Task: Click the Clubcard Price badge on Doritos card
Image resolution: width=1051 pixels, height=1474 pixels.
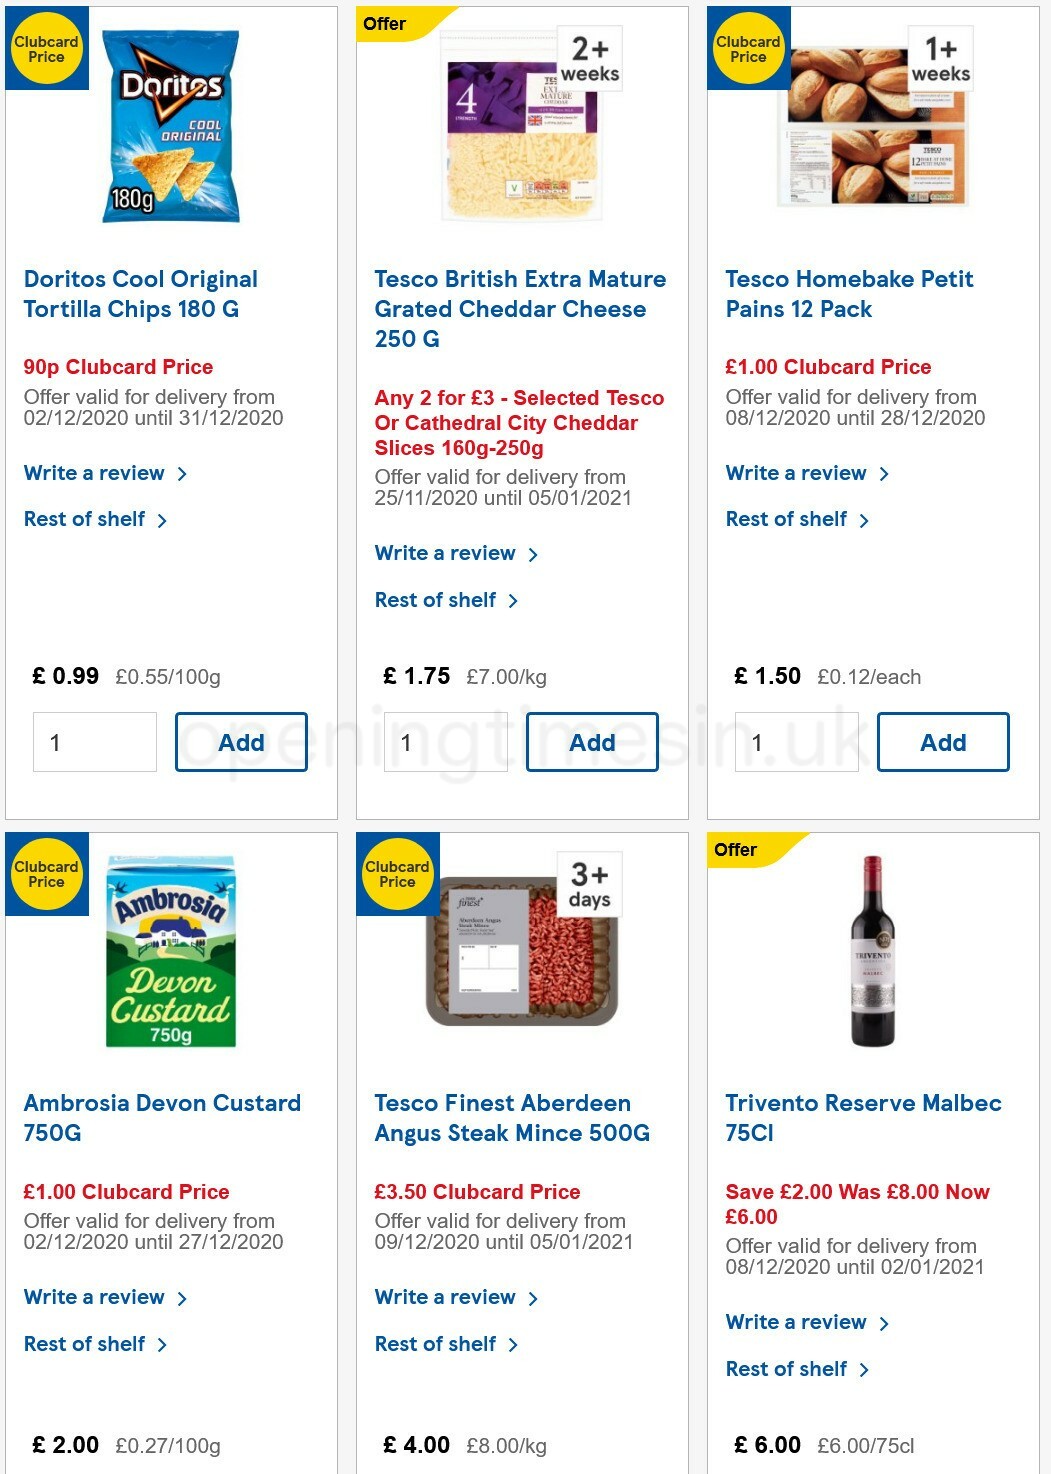Action: [46, 48]
